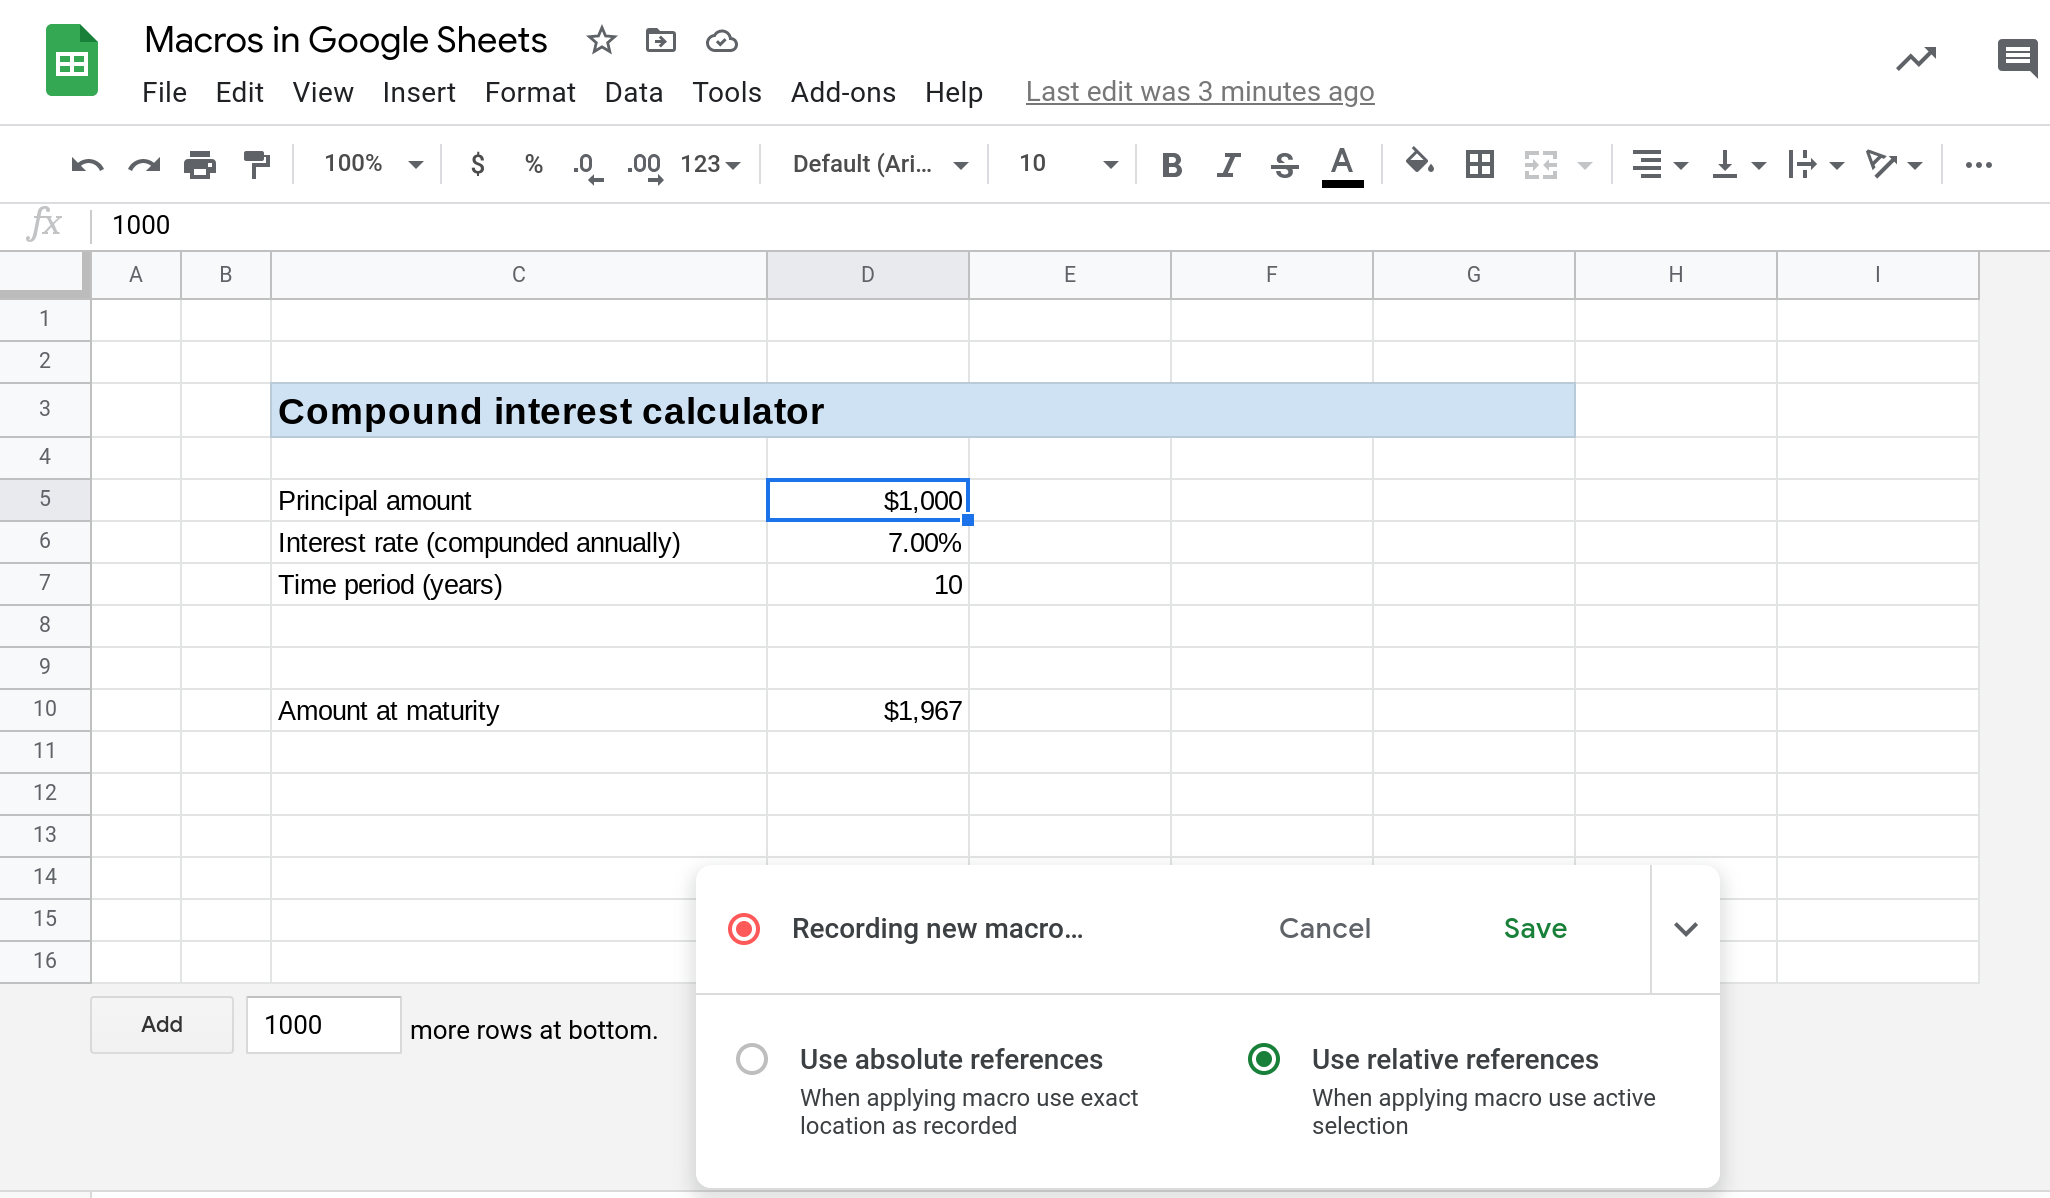Screen dimensions: 2050x1198
Task: Open the Borders tool
Action: pos(1479,164)
